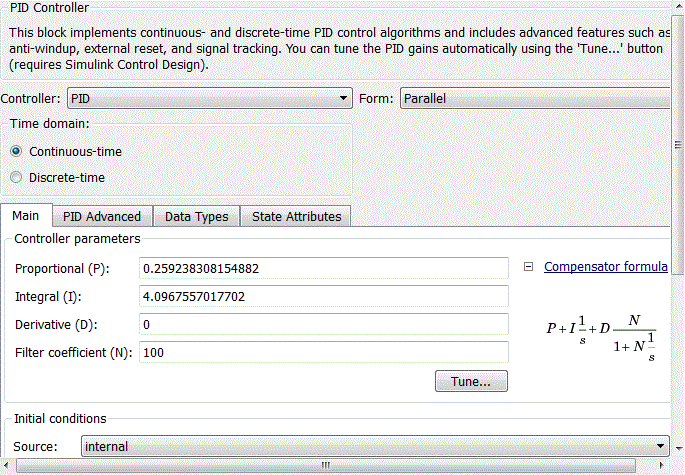The image size is (685, 475).
Task: Open the State Attributes tab
Action: (x=296, y=216)
